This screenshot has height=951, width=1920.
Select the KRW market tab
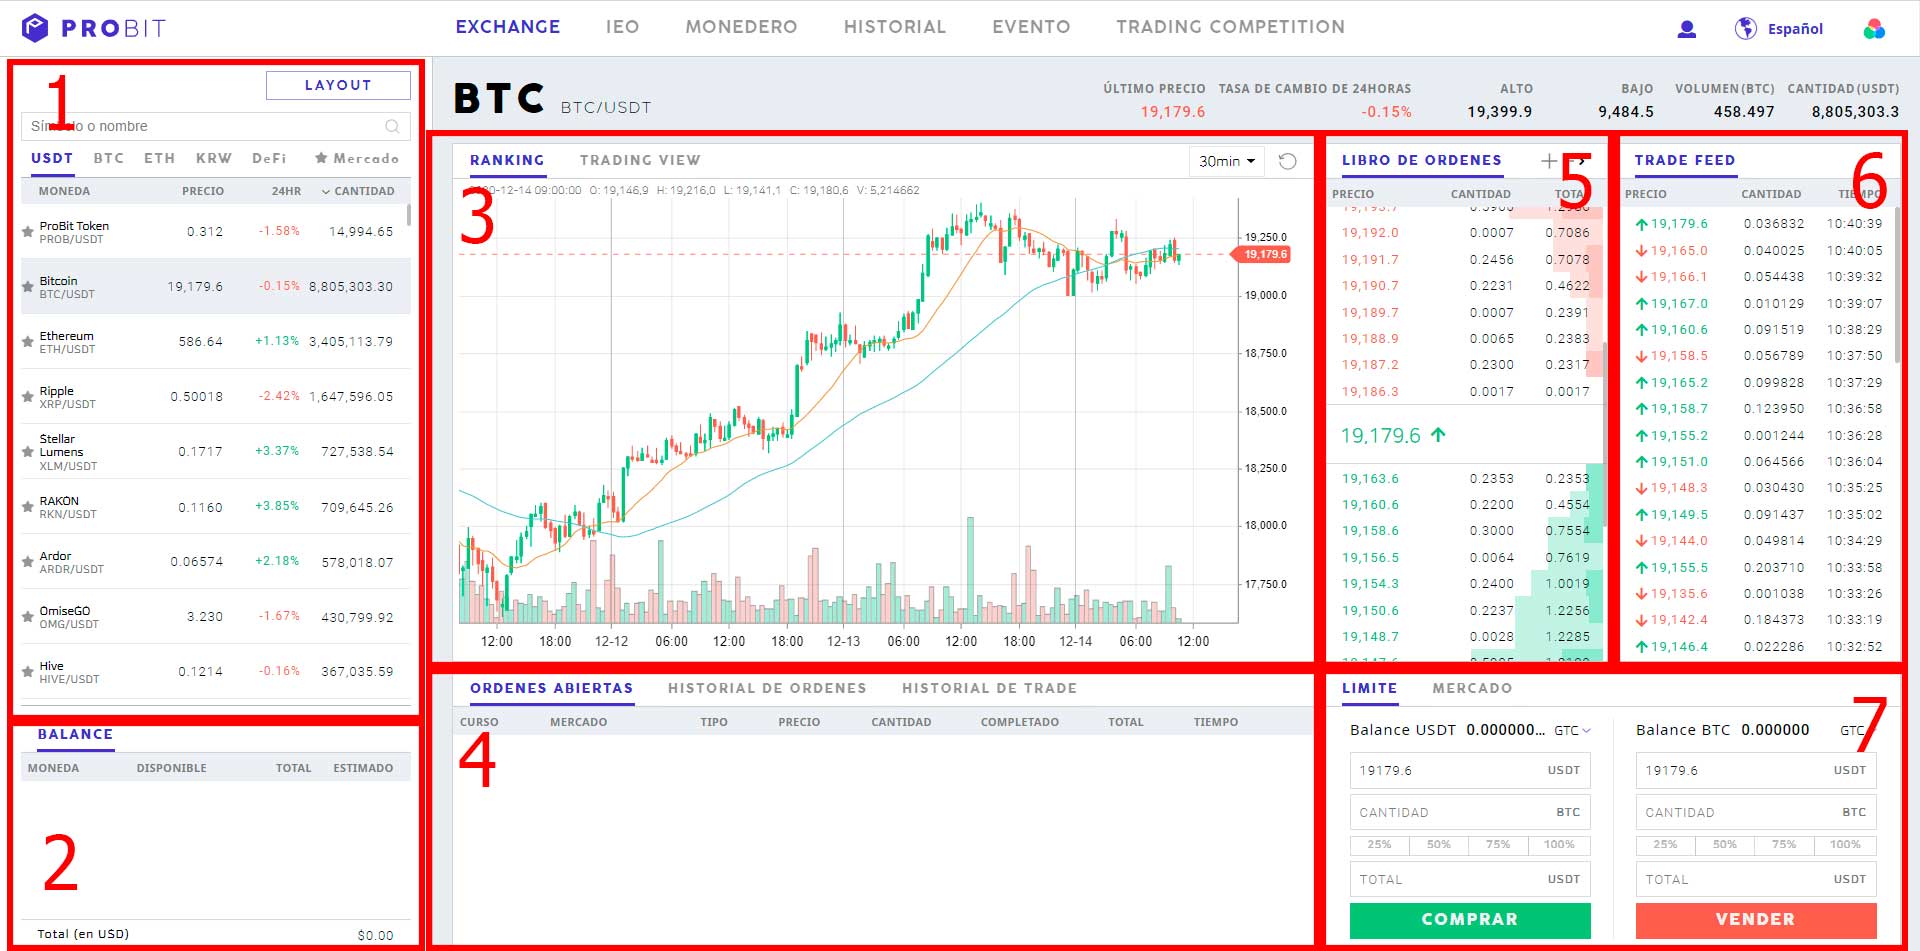(213, 158)
